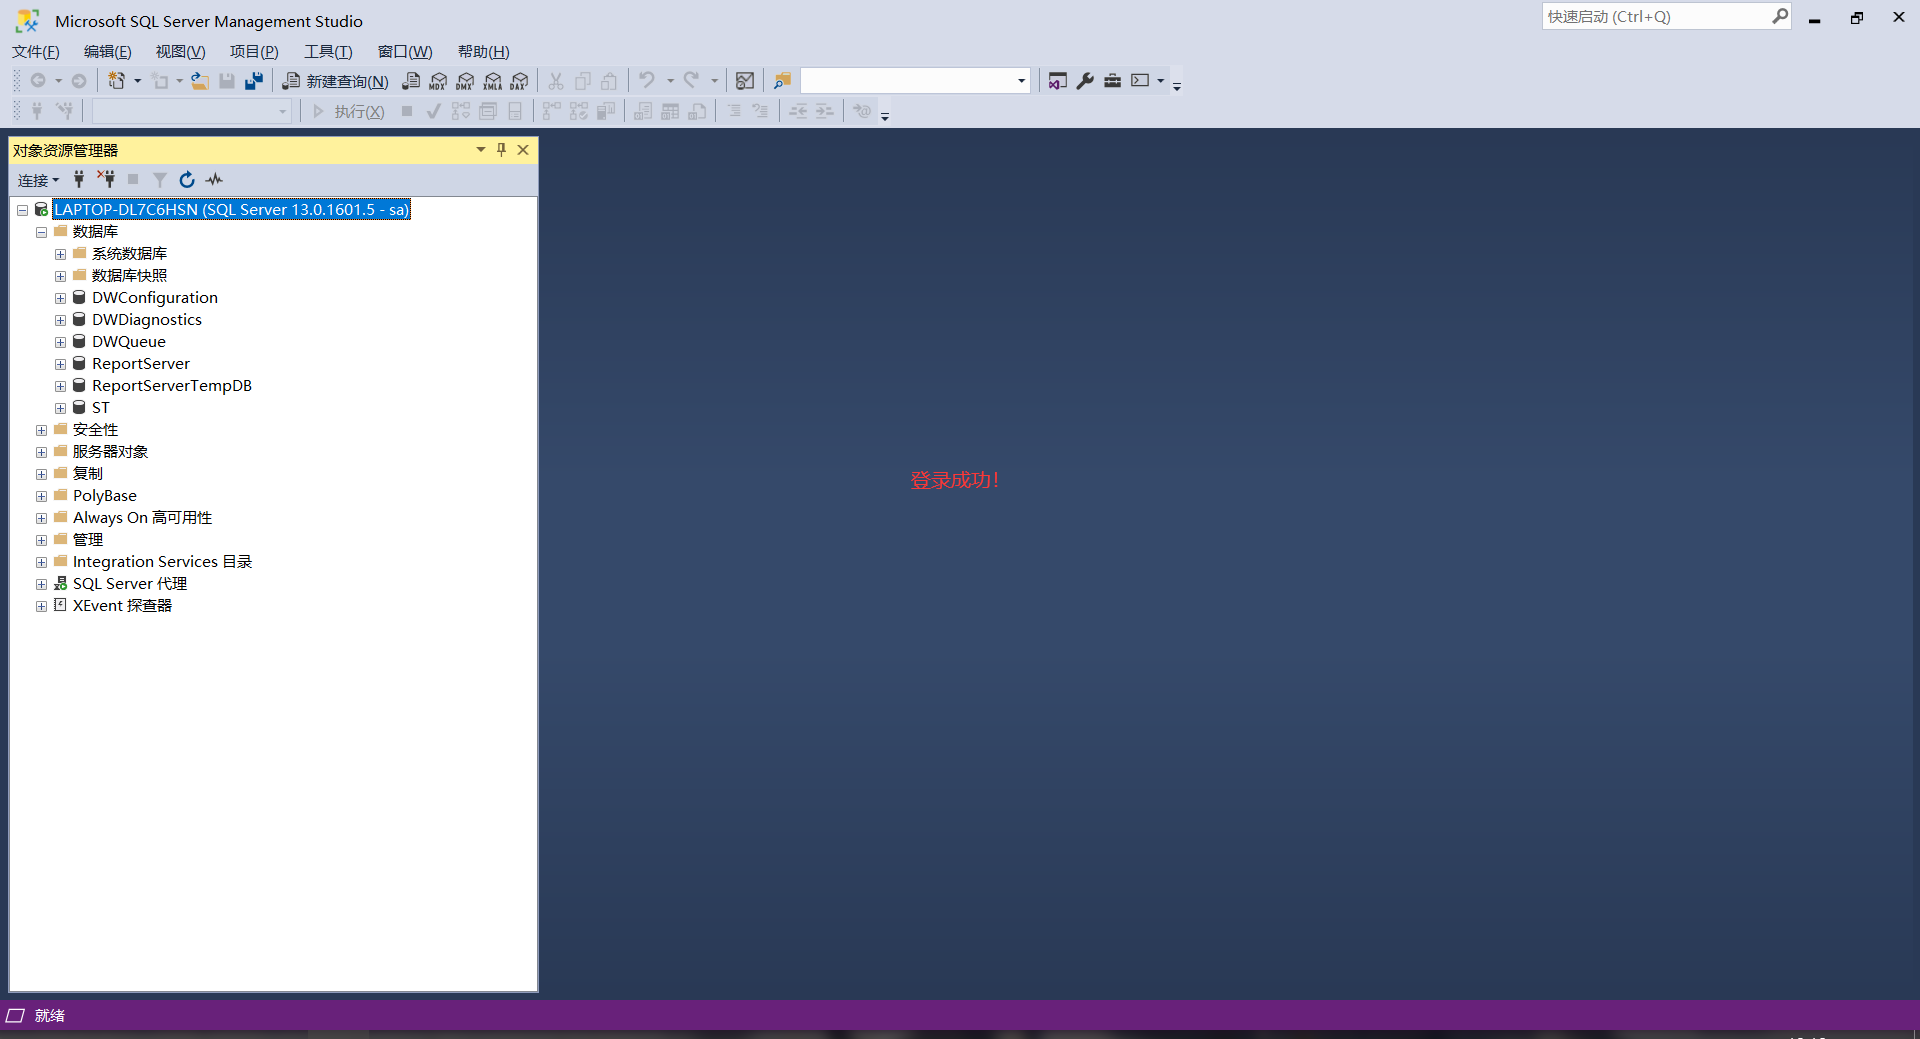Click the New Project toolbar icon
The image size is (1920, 1039).
point(116,81)
